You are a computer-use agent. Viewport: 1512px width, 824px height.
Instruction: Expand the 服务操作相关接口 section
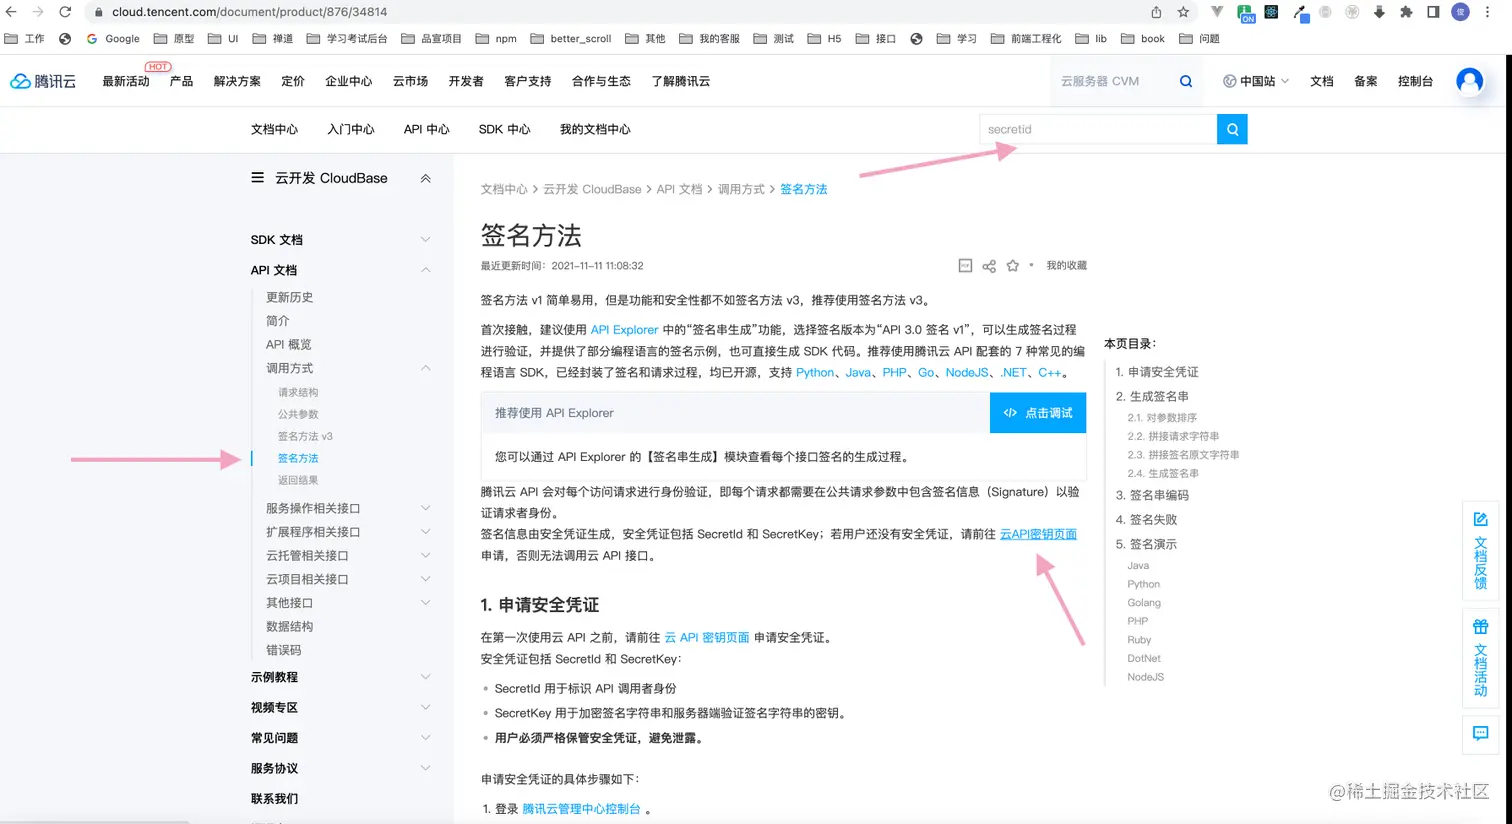pyautogui.click(x=426, y=507)
